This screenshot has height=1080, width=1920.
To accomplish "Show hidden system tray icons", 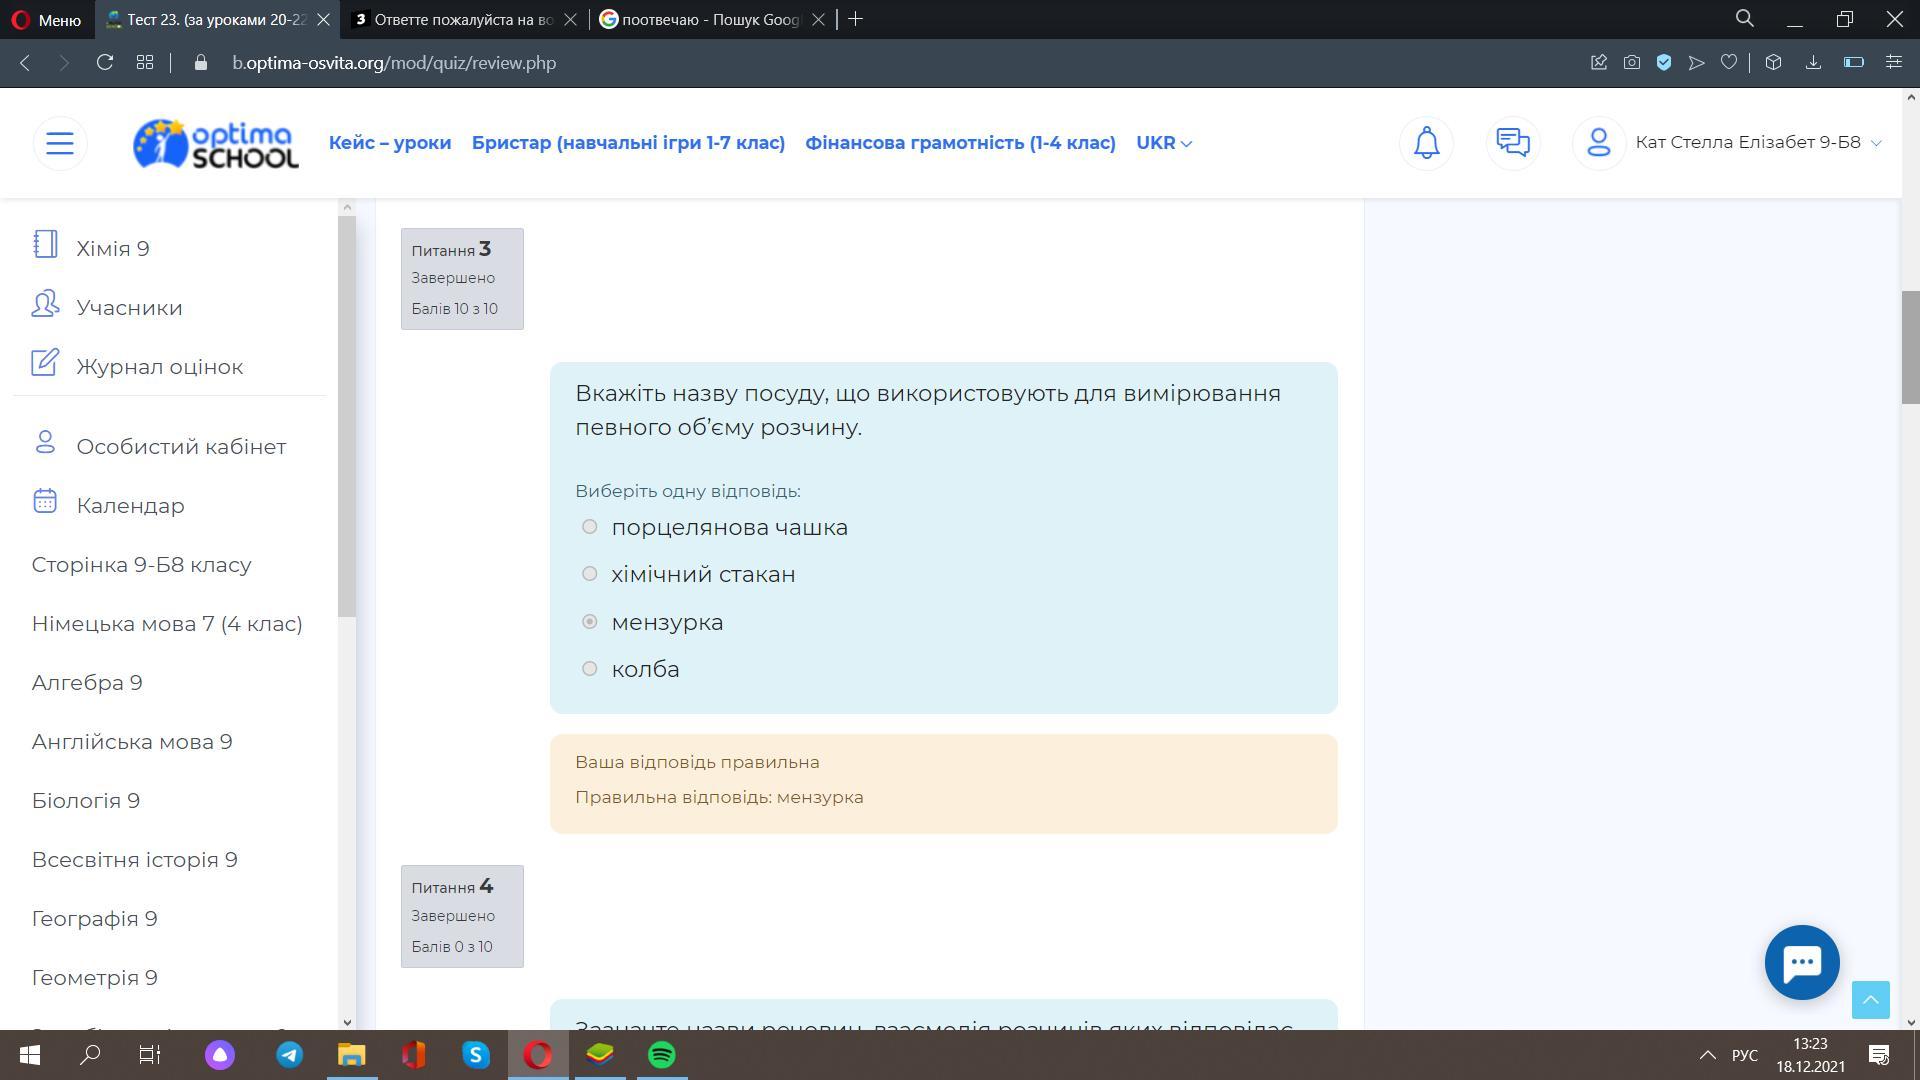I will [1707, 1055].
